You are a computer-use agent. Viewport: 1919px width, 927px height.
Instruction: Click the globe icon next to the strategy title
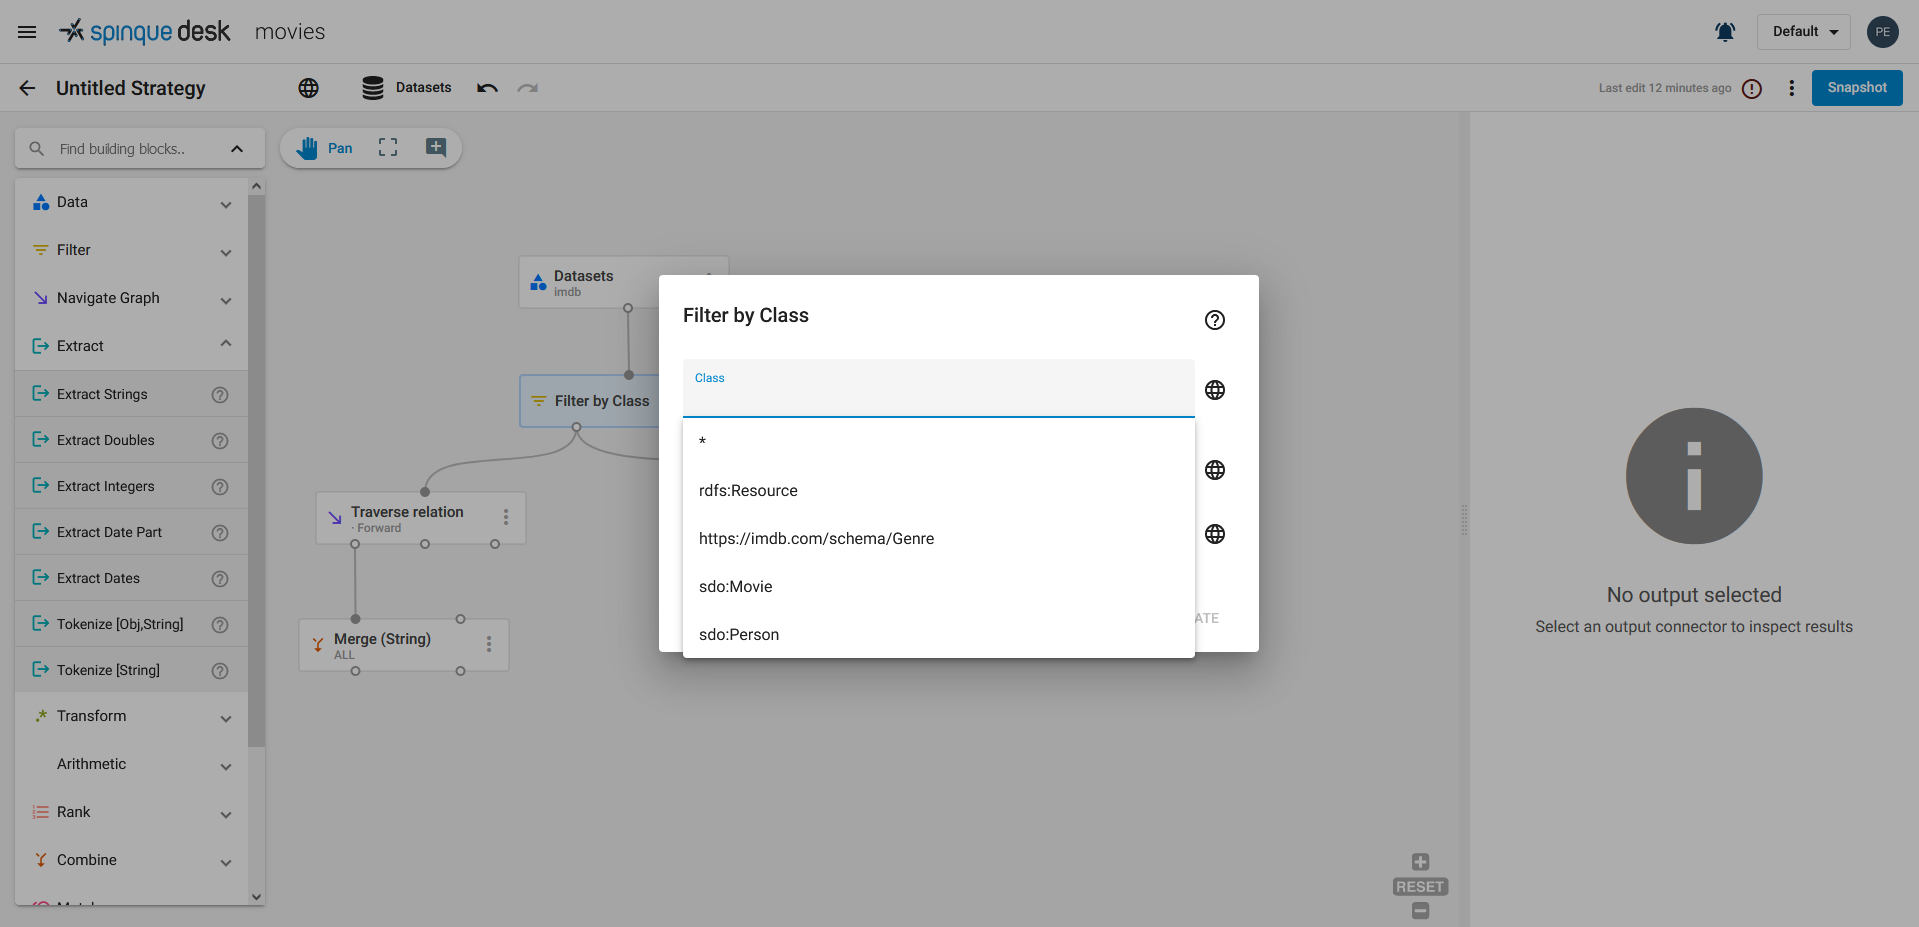tap(309, 88)
